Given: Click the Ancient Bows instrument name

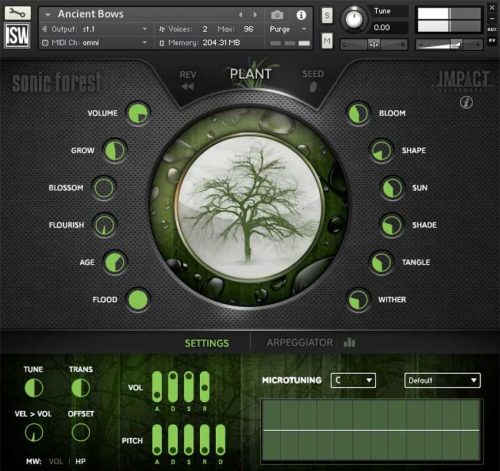Looking at the screenshot, I should (x=91, y=14).
